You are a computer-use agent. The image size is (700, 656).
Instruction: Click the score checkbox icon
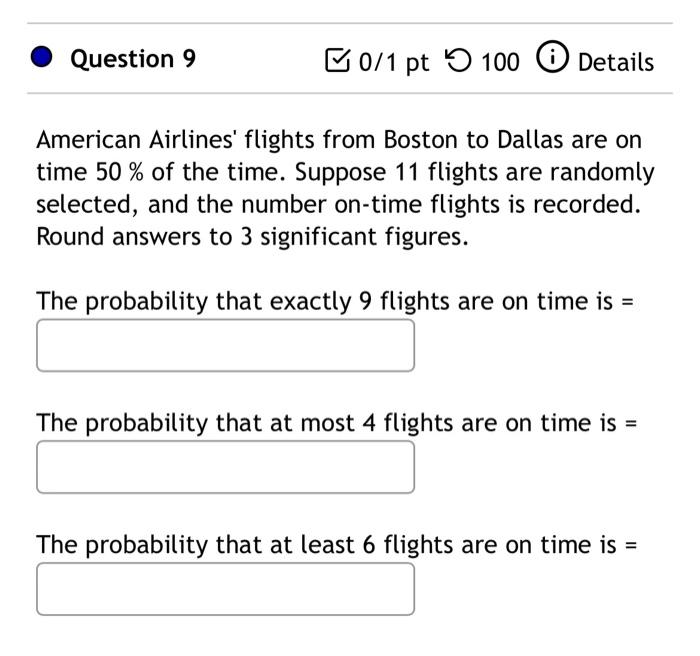coord(338,60)
